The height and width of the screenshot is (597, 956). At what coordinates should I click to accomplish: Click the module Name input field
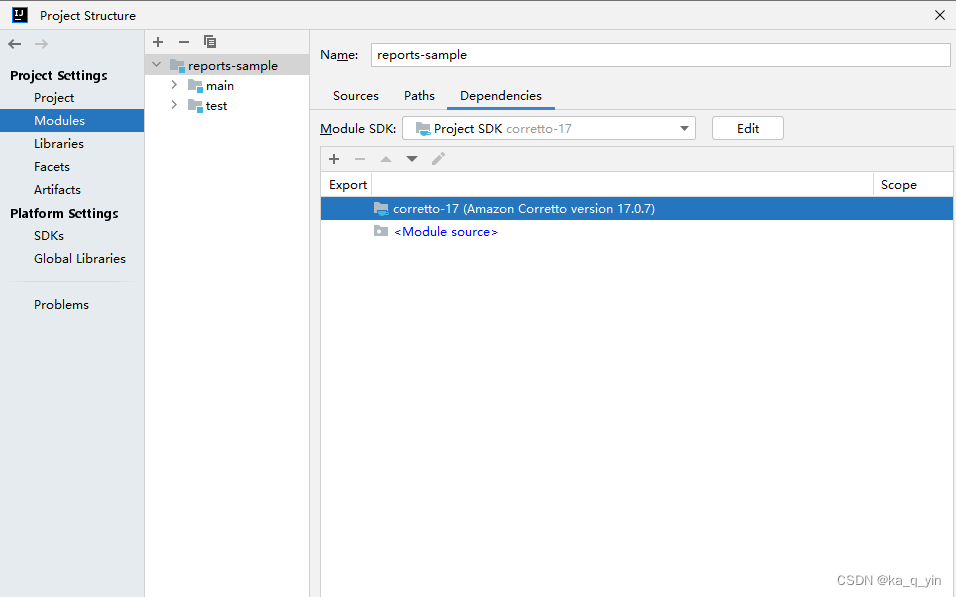[660, 55]
